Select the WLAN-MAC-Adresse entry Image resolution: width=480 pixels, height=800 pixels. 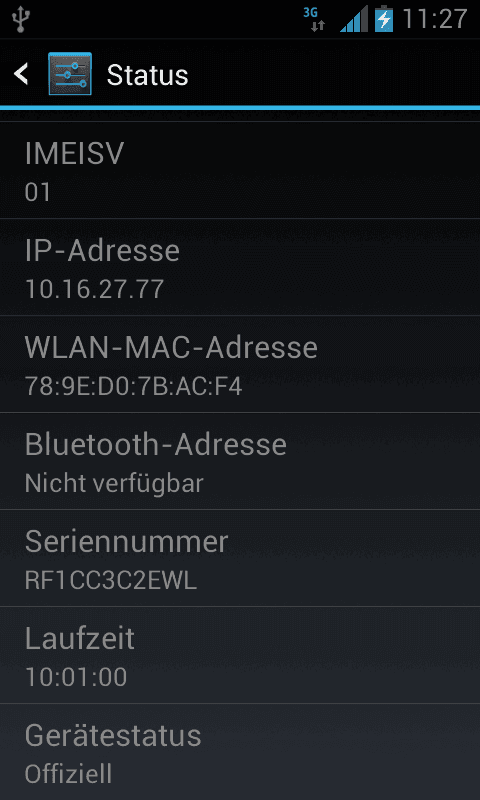click(x=240, y=364)
